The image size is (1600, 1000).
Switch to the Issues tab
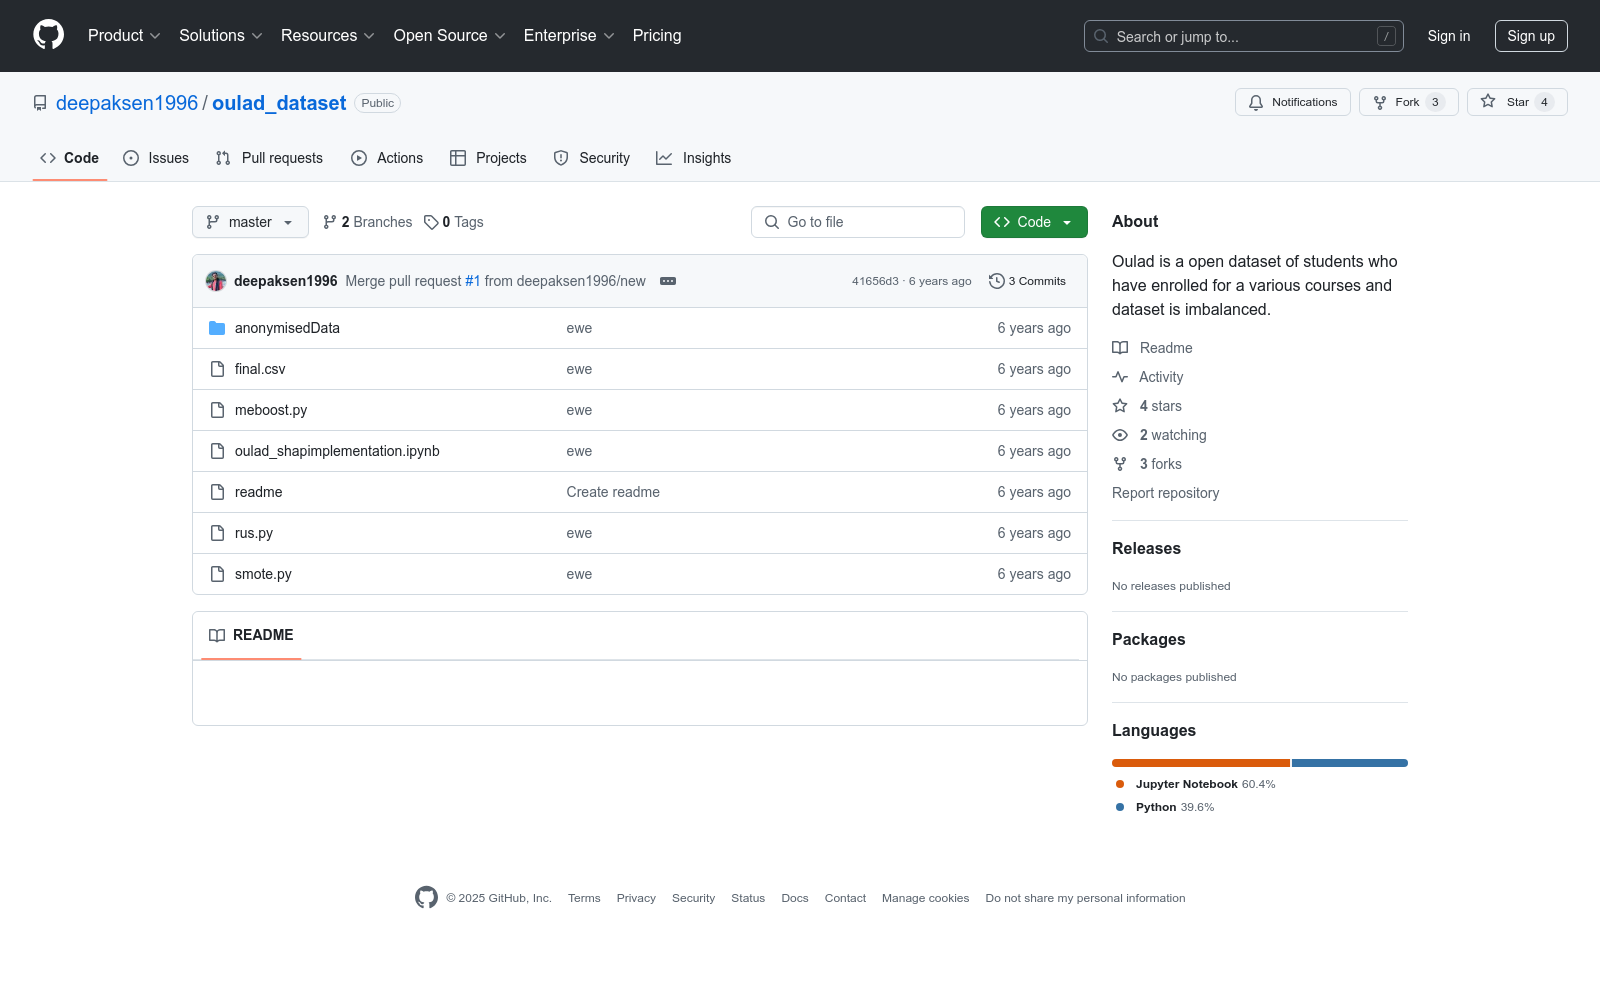[156, 158]
